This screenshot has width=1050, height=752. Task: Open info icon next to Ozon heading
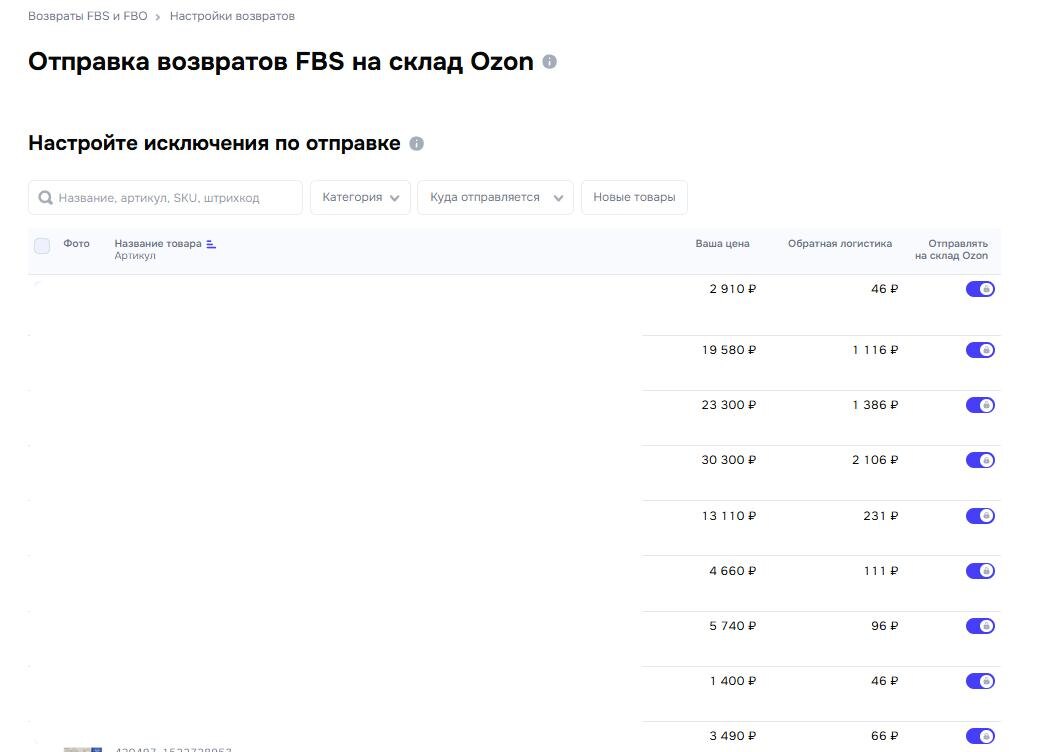click(x=549, y=62)
